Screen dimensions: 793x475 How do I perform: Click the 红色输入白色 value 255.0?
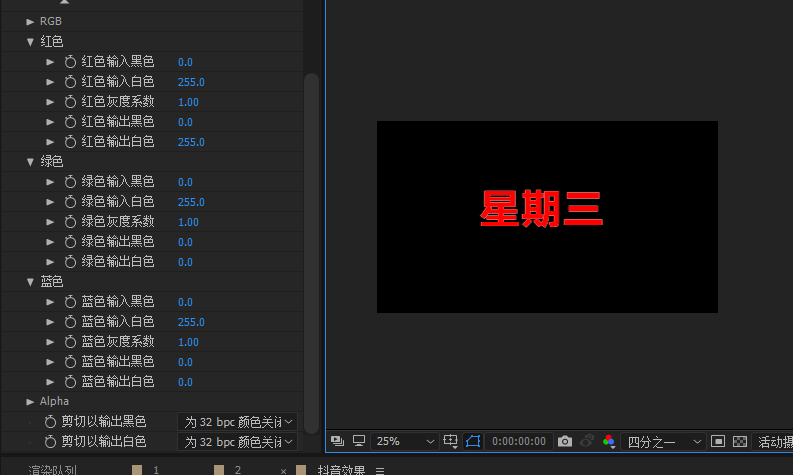[x=191, y=82]
